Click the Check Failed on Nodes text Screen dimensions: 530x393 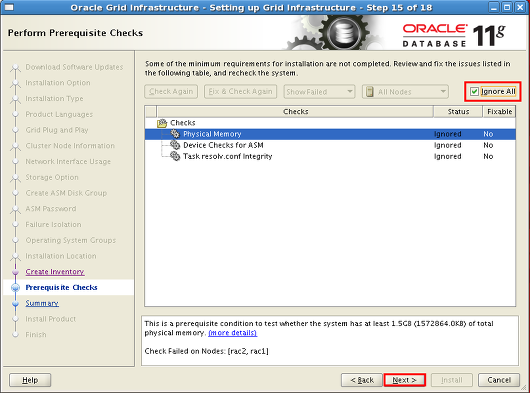click(x=207, y=351)
